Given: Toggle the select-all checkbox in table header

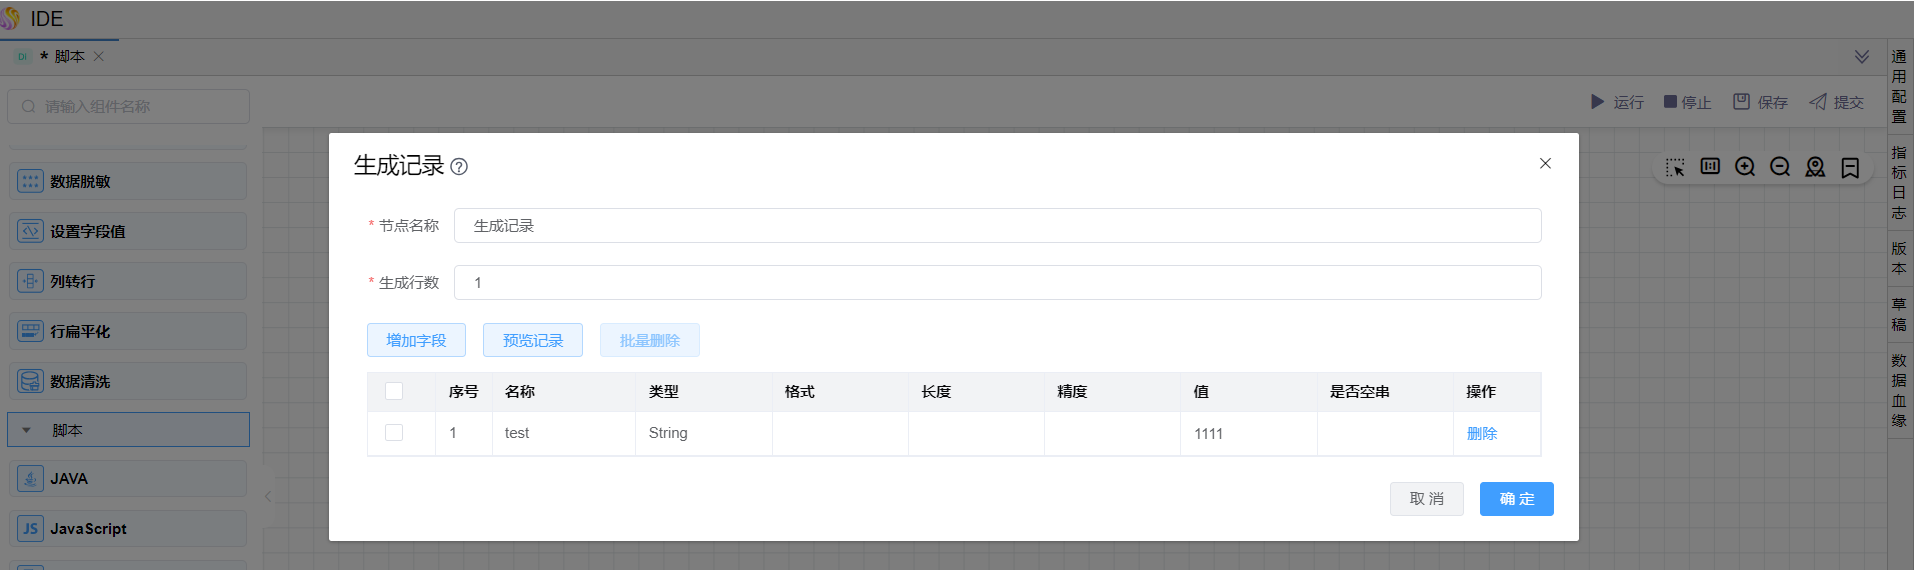Looking at the screenshot, I should 394,391.
